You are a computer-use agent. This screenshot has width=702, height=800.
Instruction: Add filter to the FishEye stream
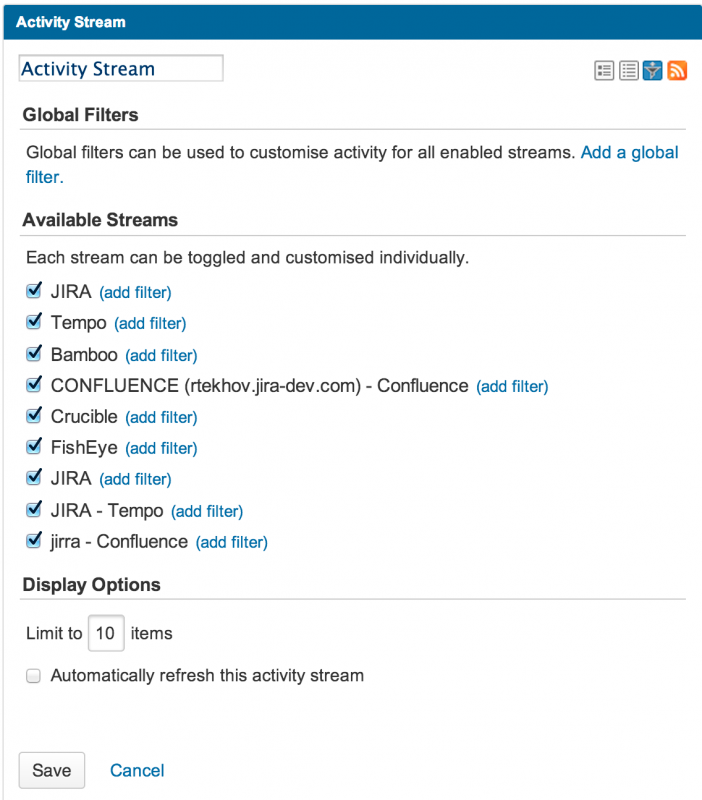[x=161, y=448]
